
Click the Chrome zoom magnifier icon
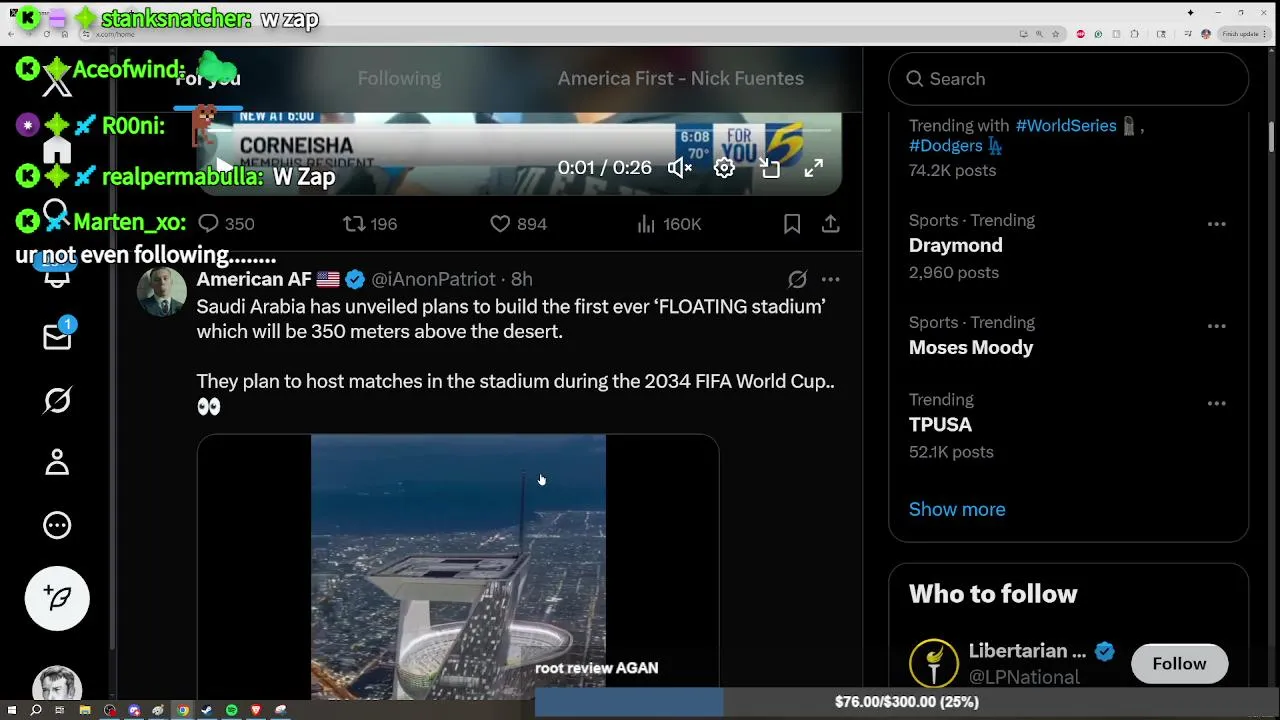[x=1039, y=34]
